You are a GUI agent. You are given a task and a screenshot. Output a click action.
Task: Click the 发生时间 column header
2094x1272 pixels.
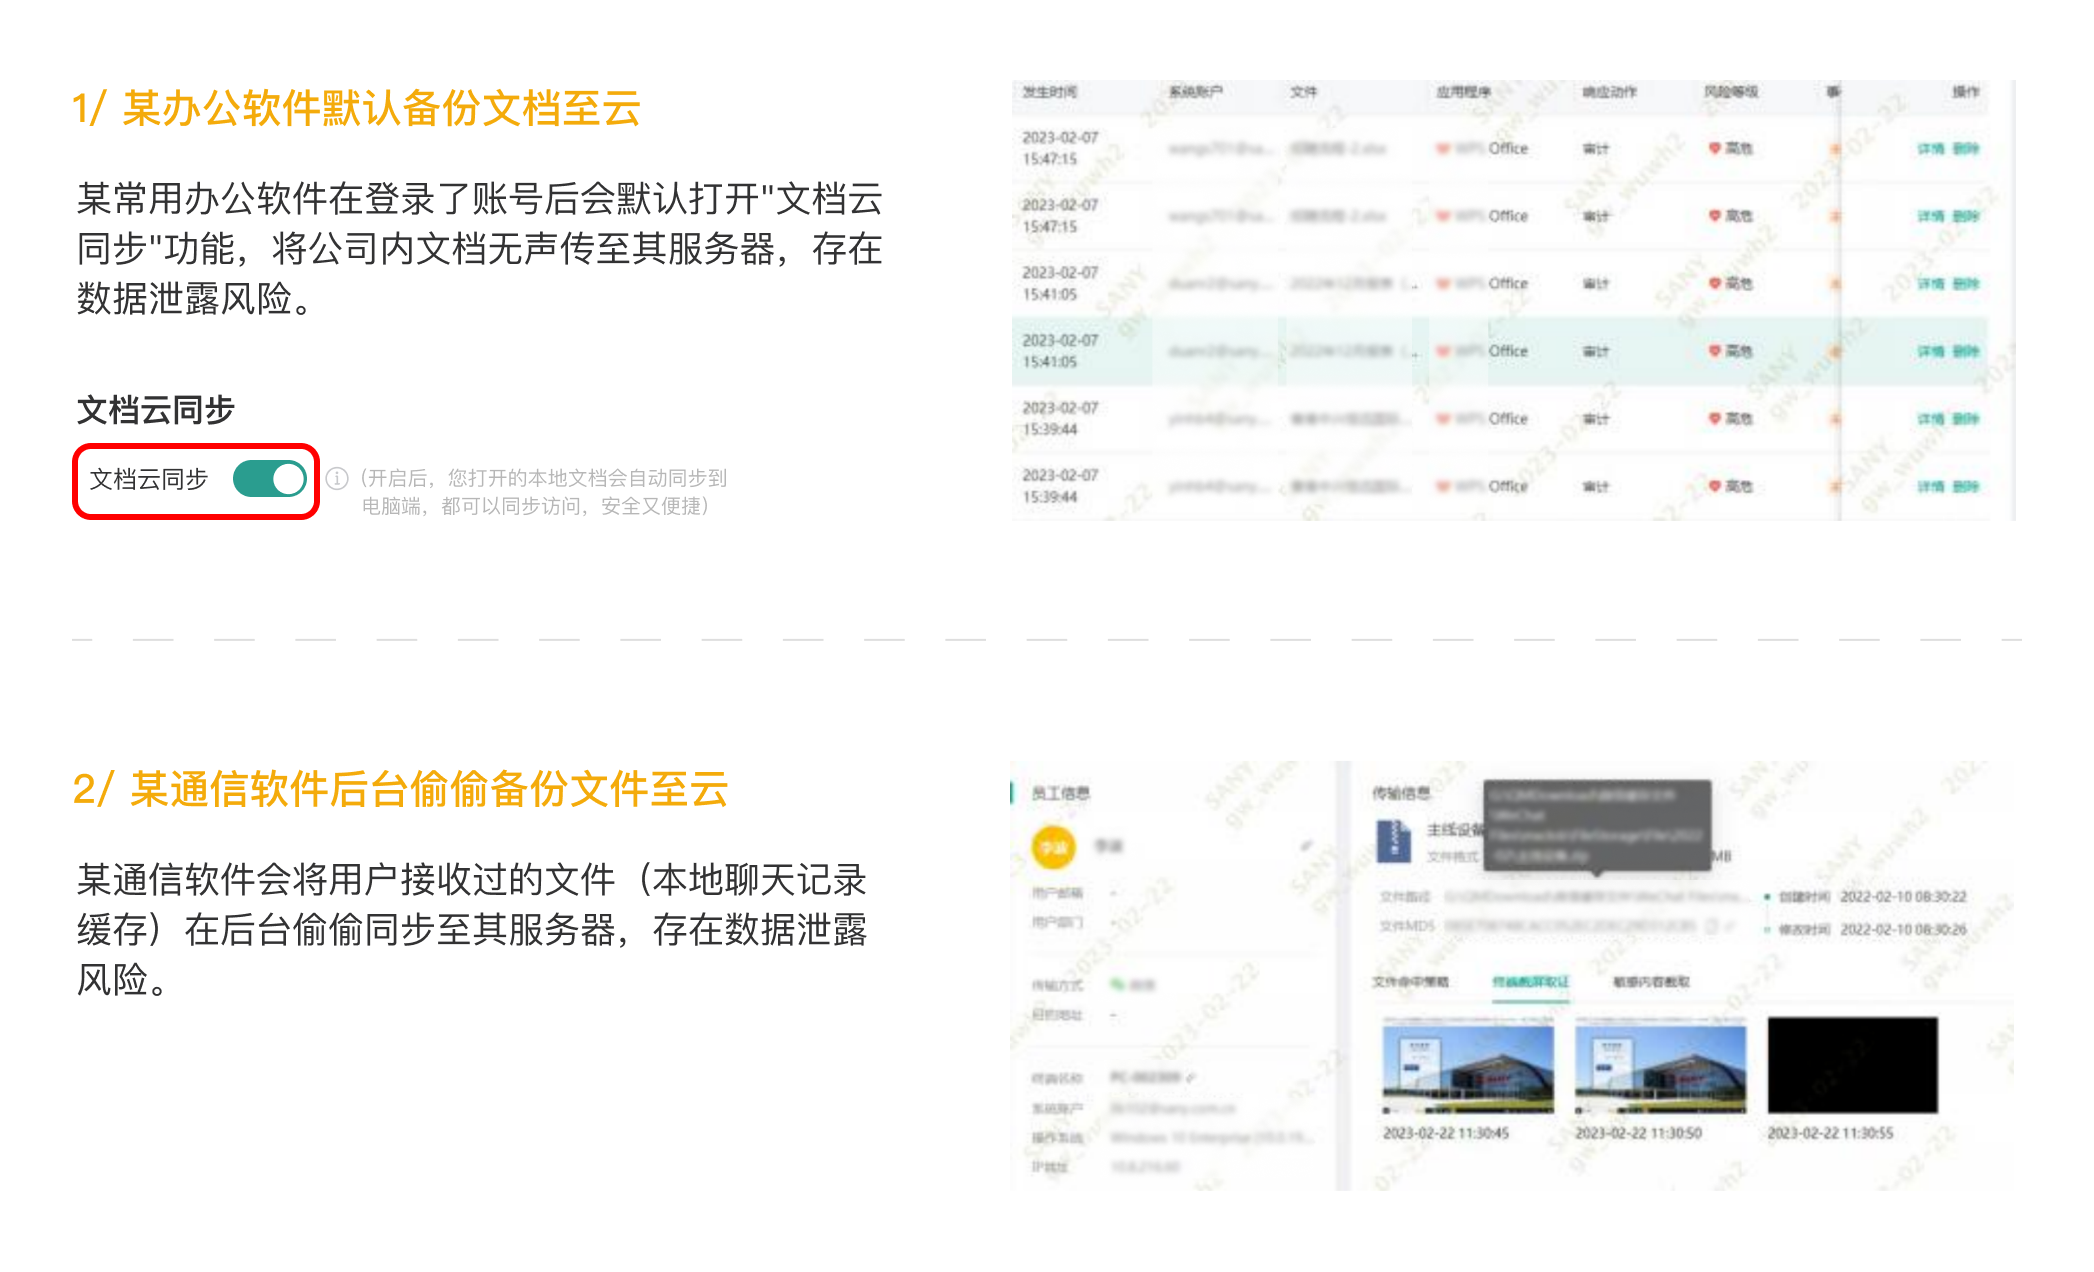[1049, 92]
